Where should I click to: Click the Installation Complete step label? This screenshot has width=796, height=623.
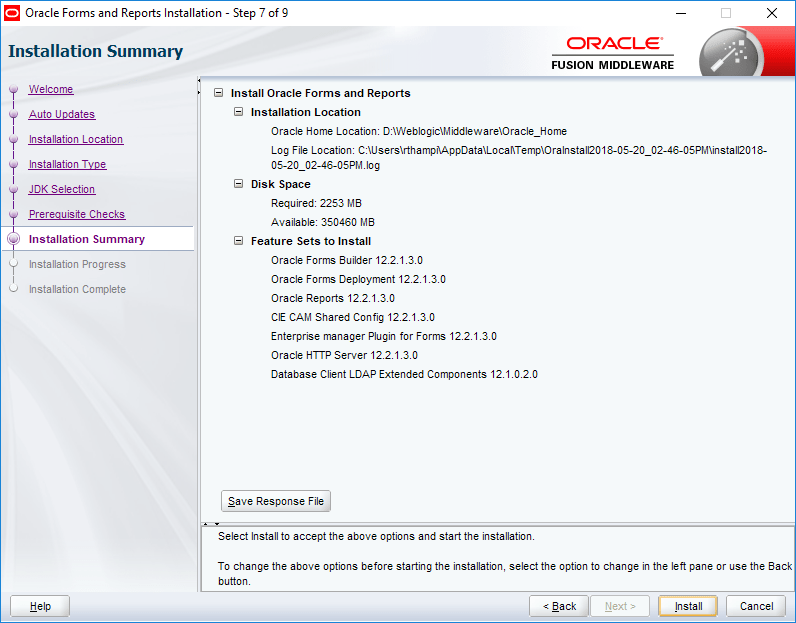pyautogui.click(x=77, y=289)
